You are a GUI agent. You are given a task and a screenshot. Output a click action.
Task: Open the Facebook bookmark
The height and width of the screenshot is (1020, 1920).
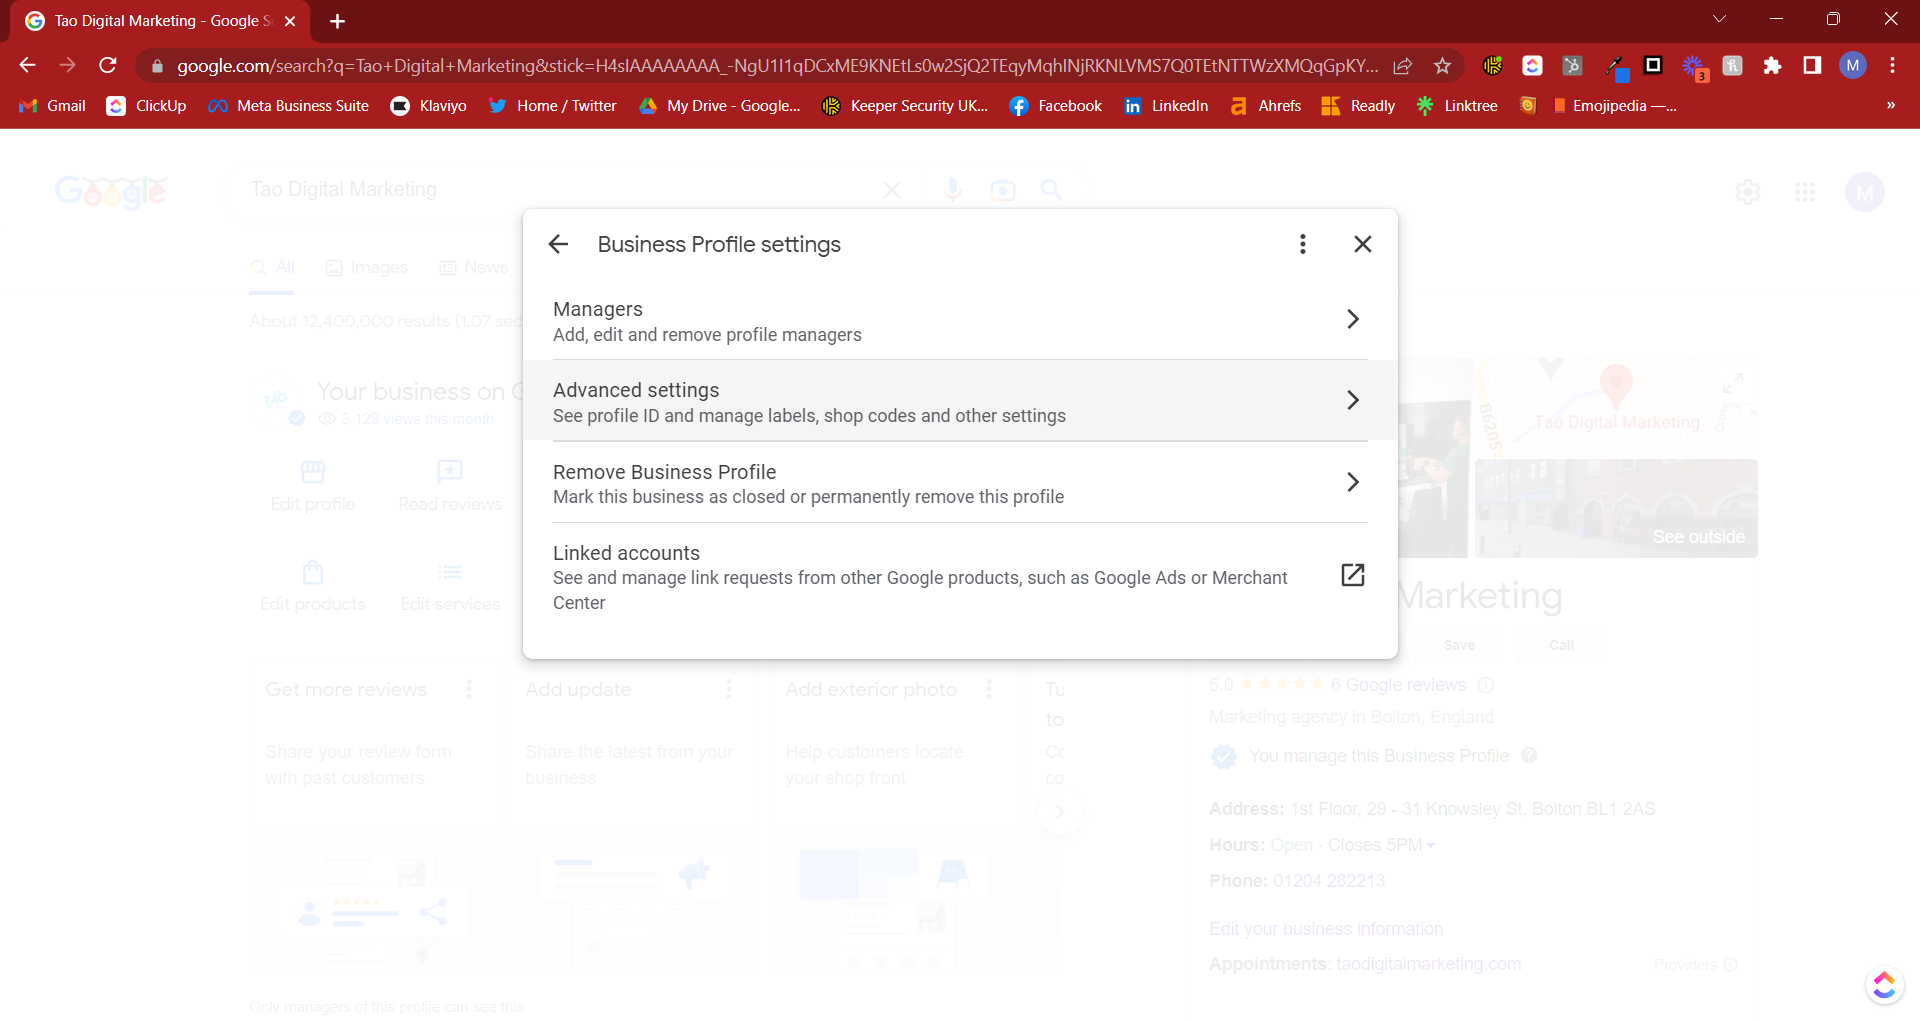pos(1056,106)
